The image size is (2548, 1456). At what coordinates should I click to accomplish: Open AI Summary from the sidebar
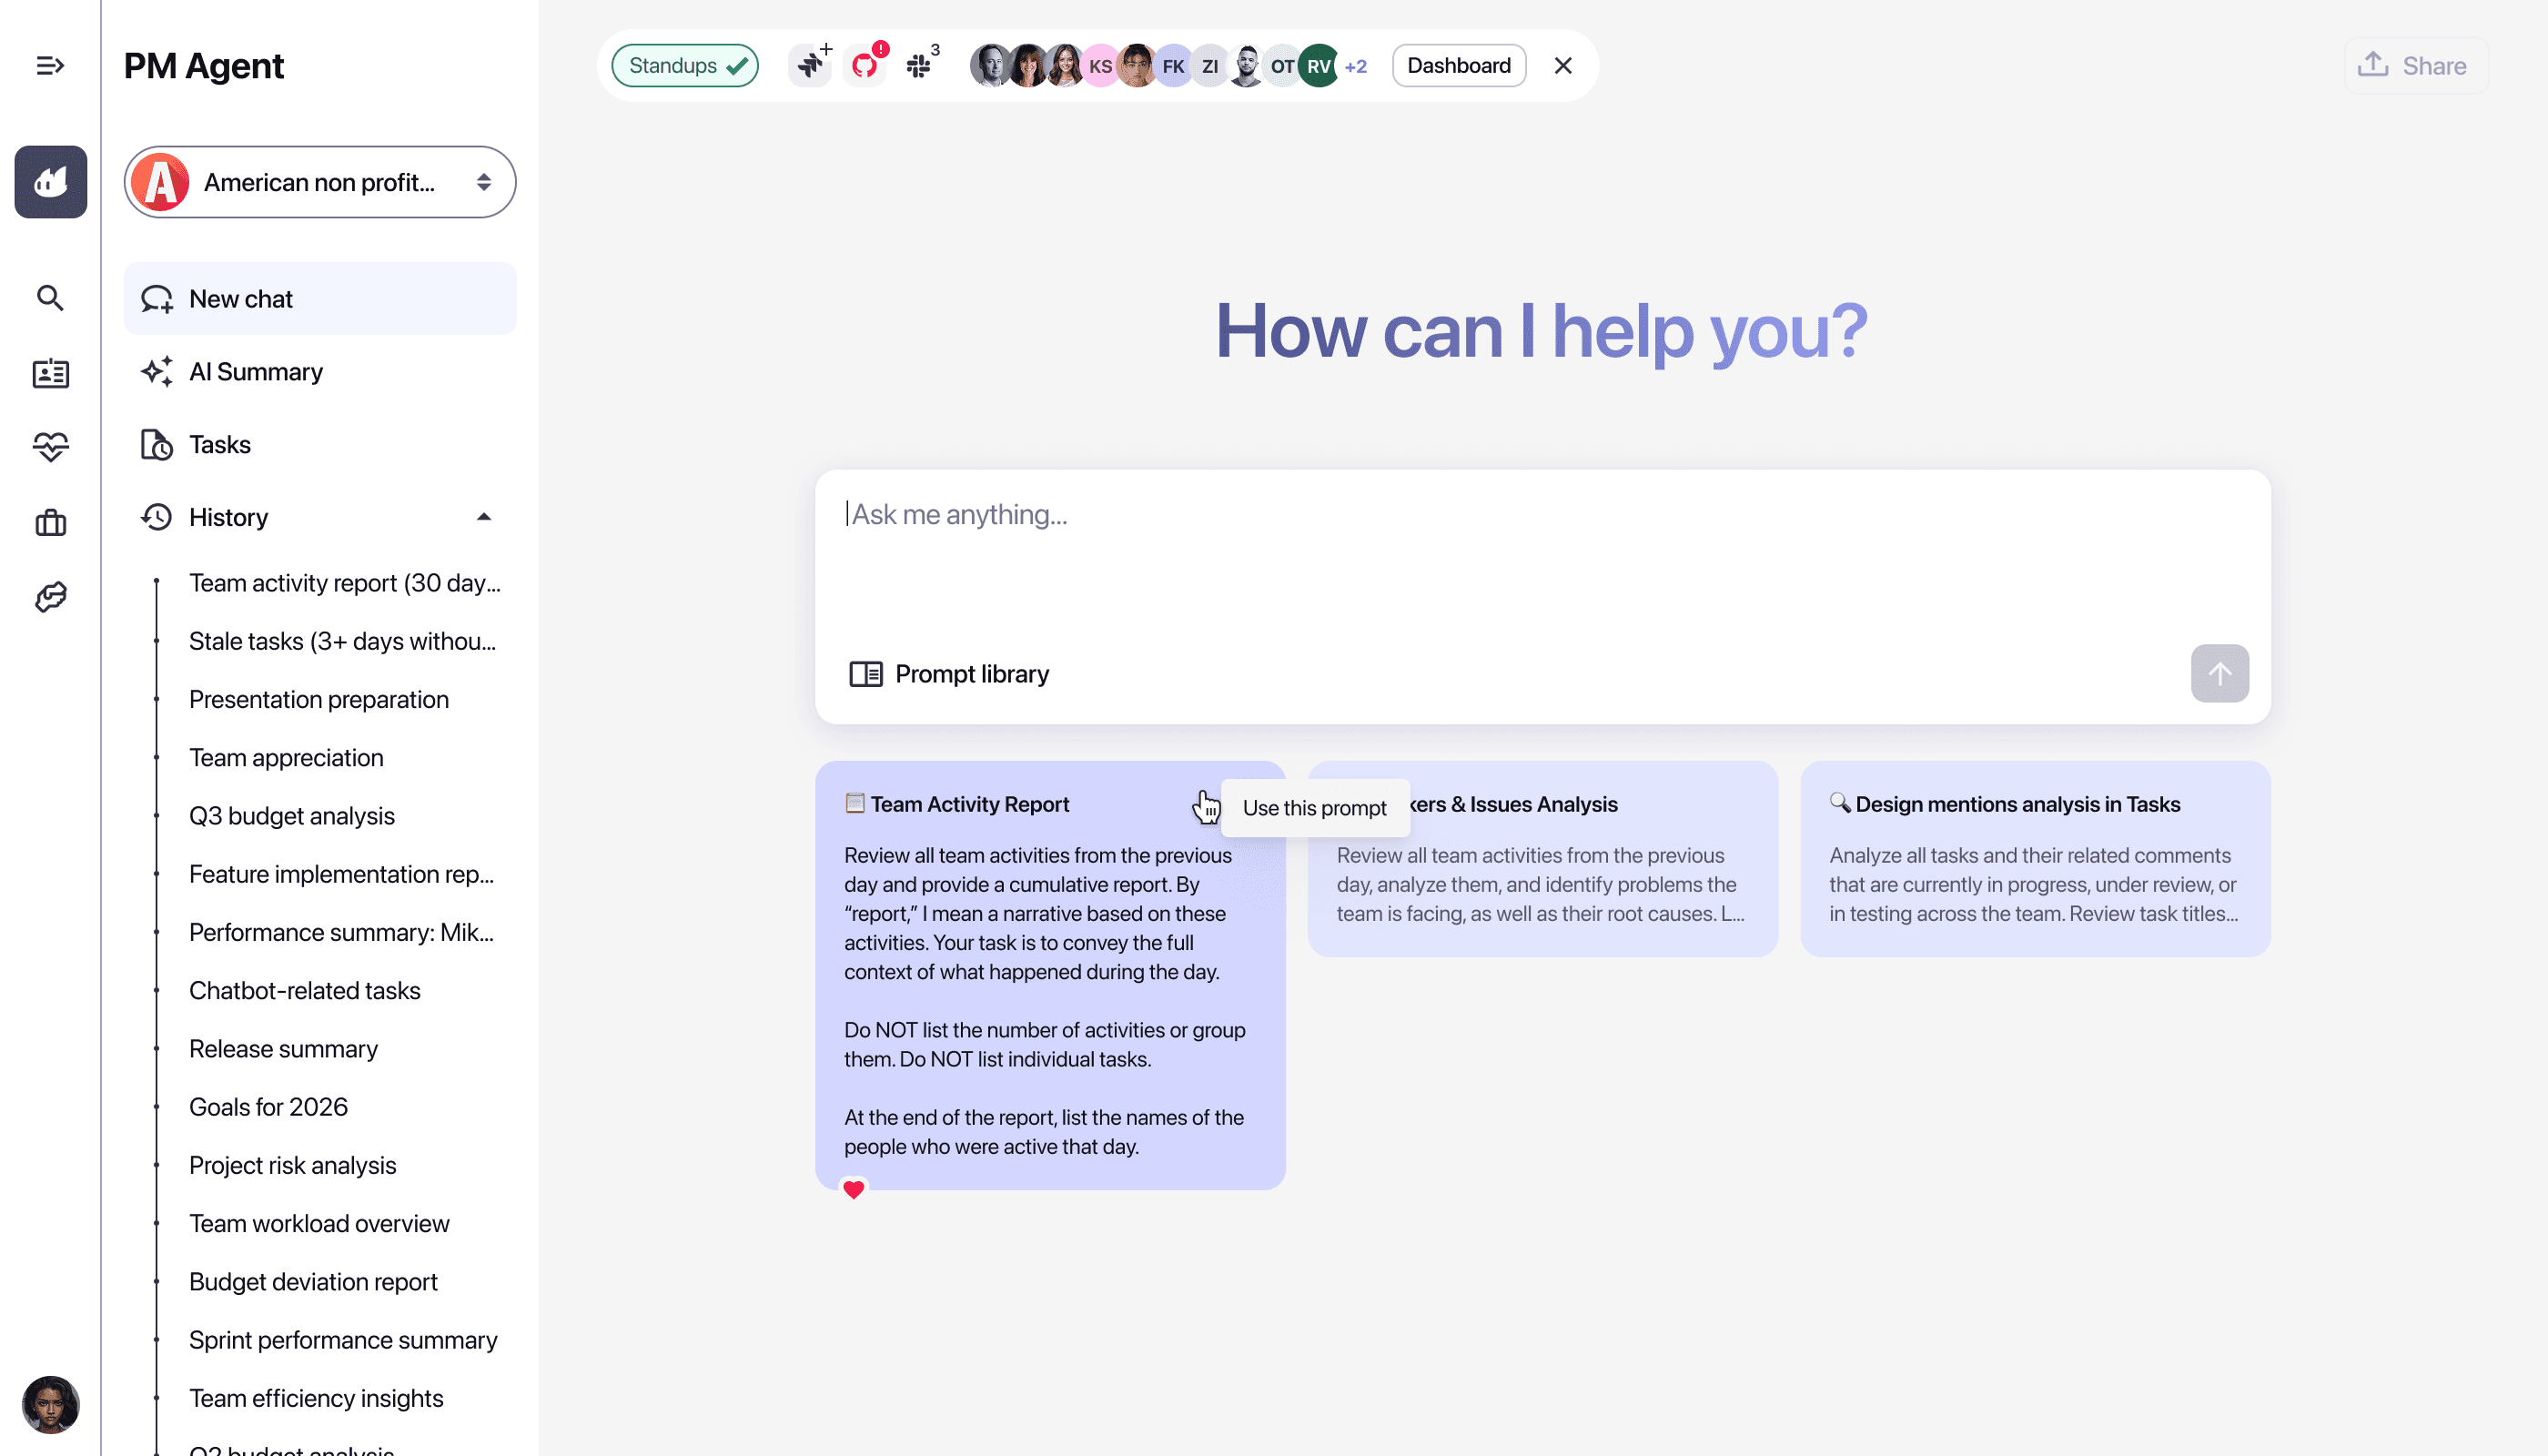255,372
